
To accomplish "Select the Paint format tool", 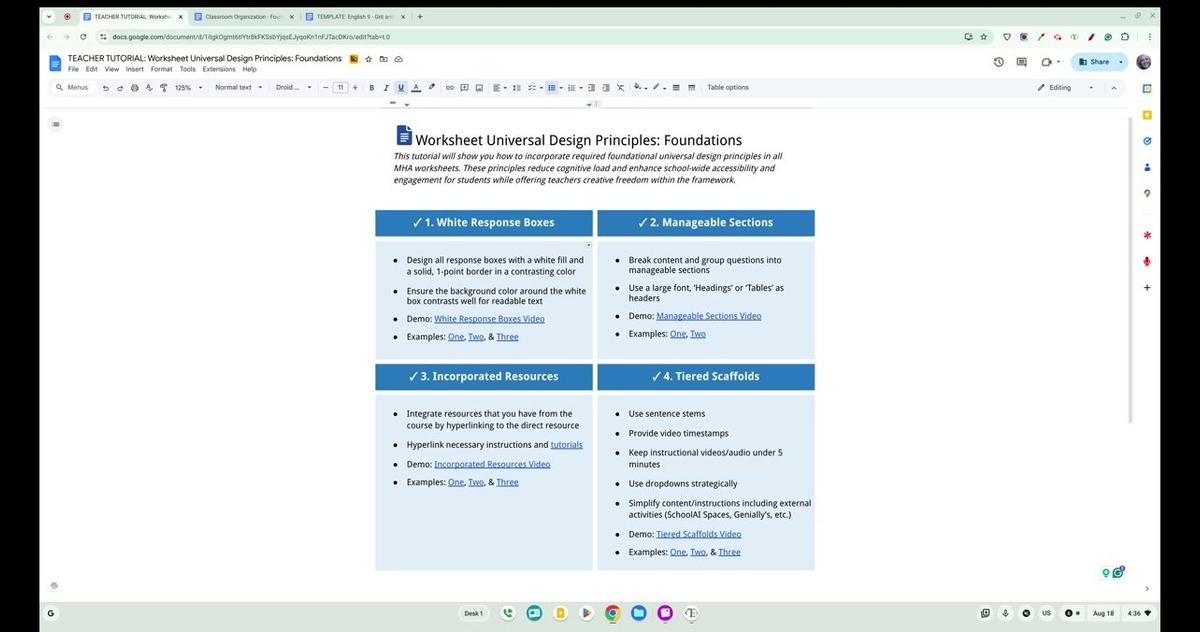I will (x=164, y=88).
